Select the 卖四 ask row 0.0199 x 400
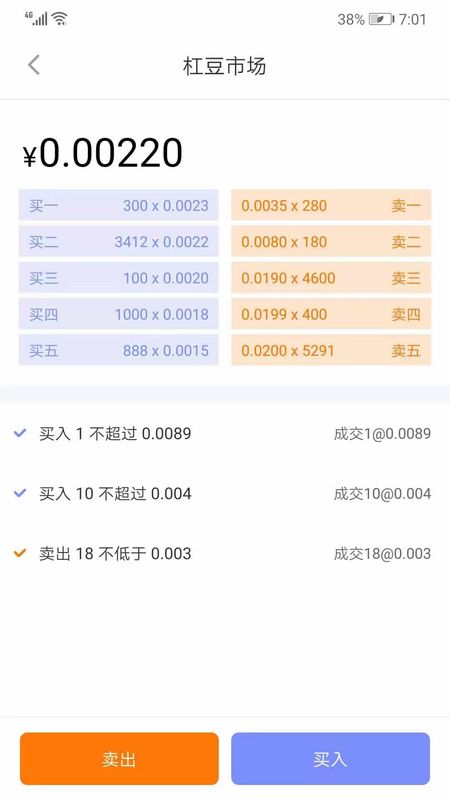450x800 pixels. point(331,314)
